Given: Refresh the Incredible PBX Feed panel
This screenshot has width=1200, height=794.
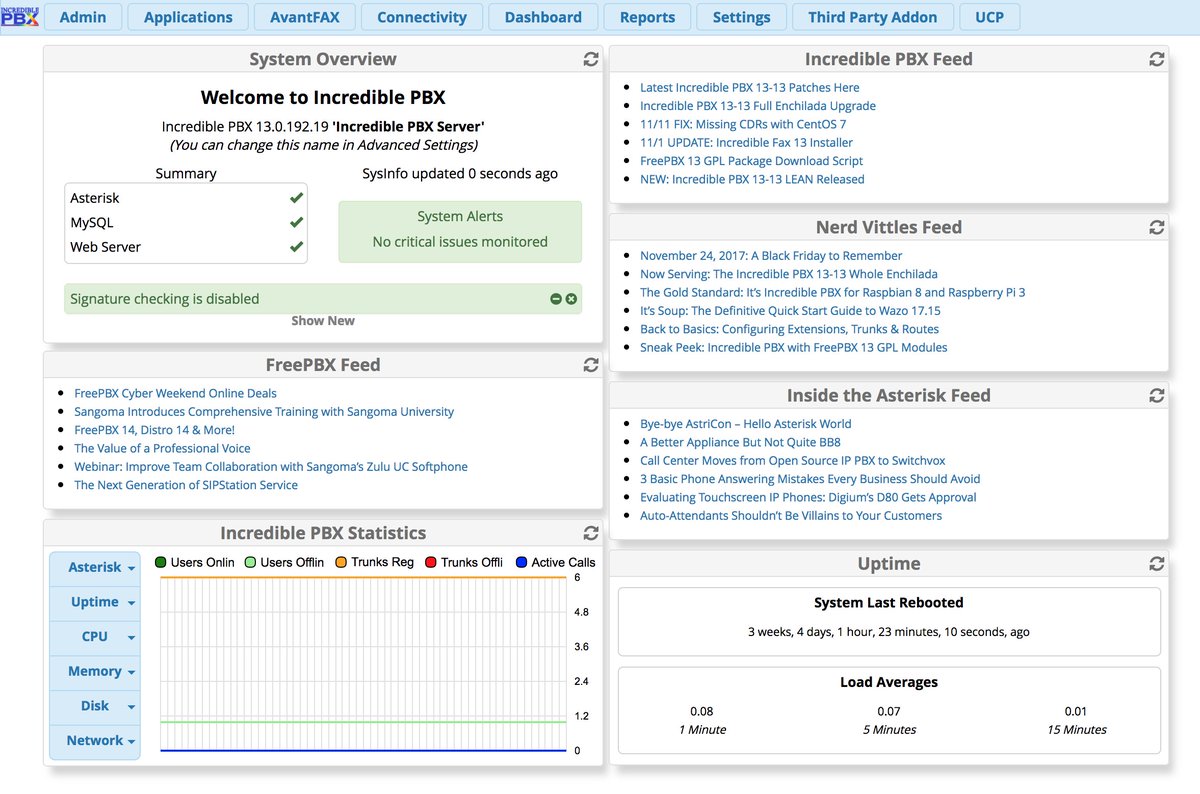Looking at the screenshot, I should point(1157,59).
